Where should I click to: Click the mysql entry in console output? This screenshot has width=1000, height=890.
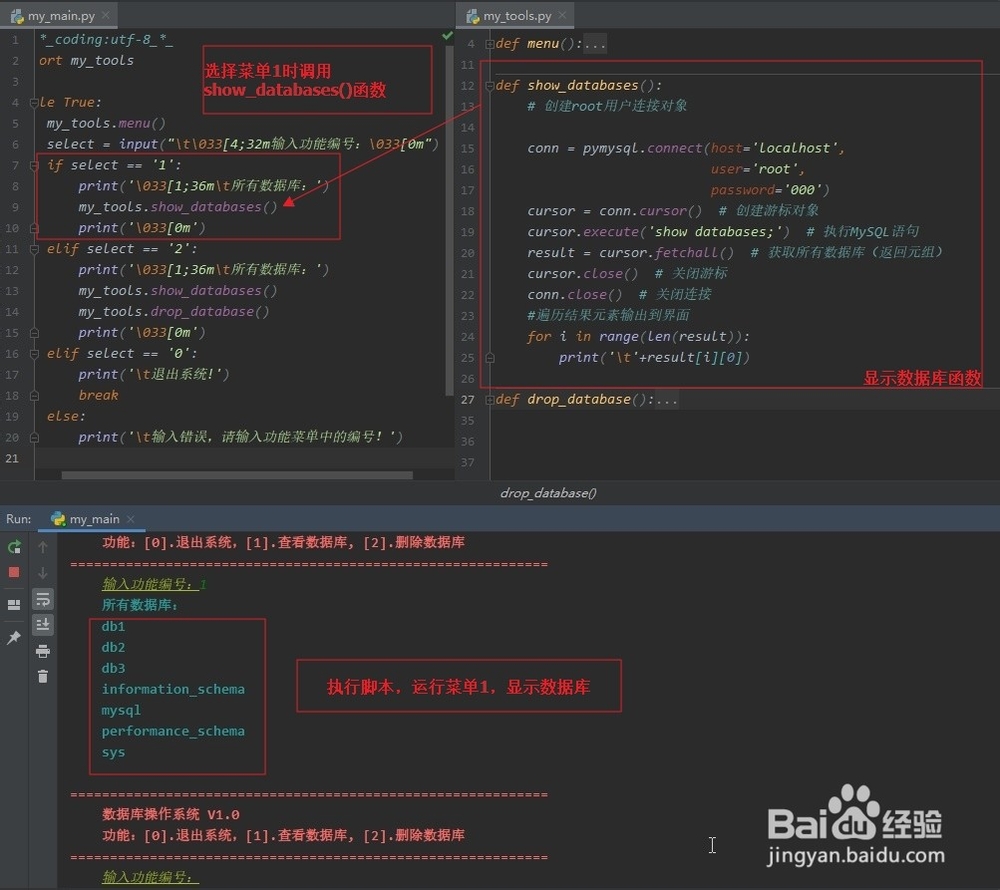tap(121, 710)
